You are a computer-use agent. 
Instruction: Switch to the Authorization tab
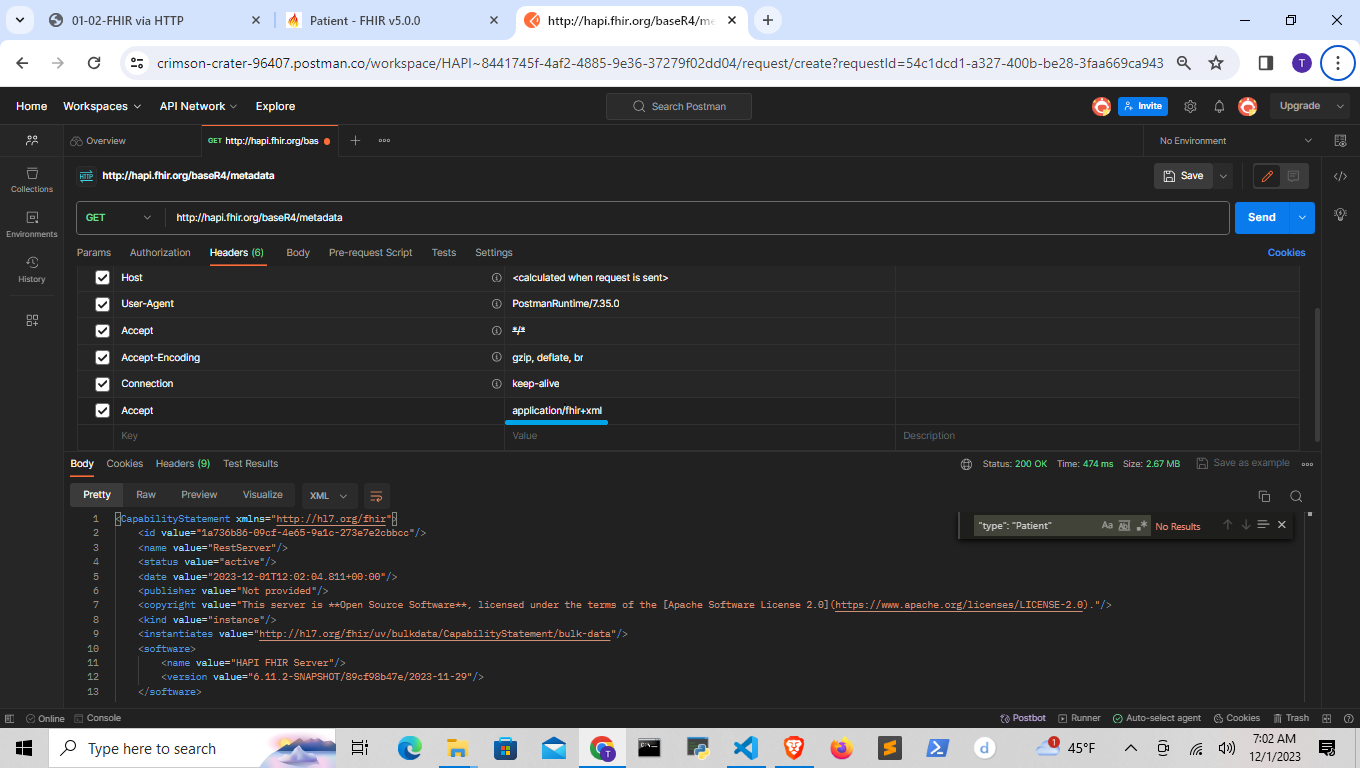(x=160, y=253)
